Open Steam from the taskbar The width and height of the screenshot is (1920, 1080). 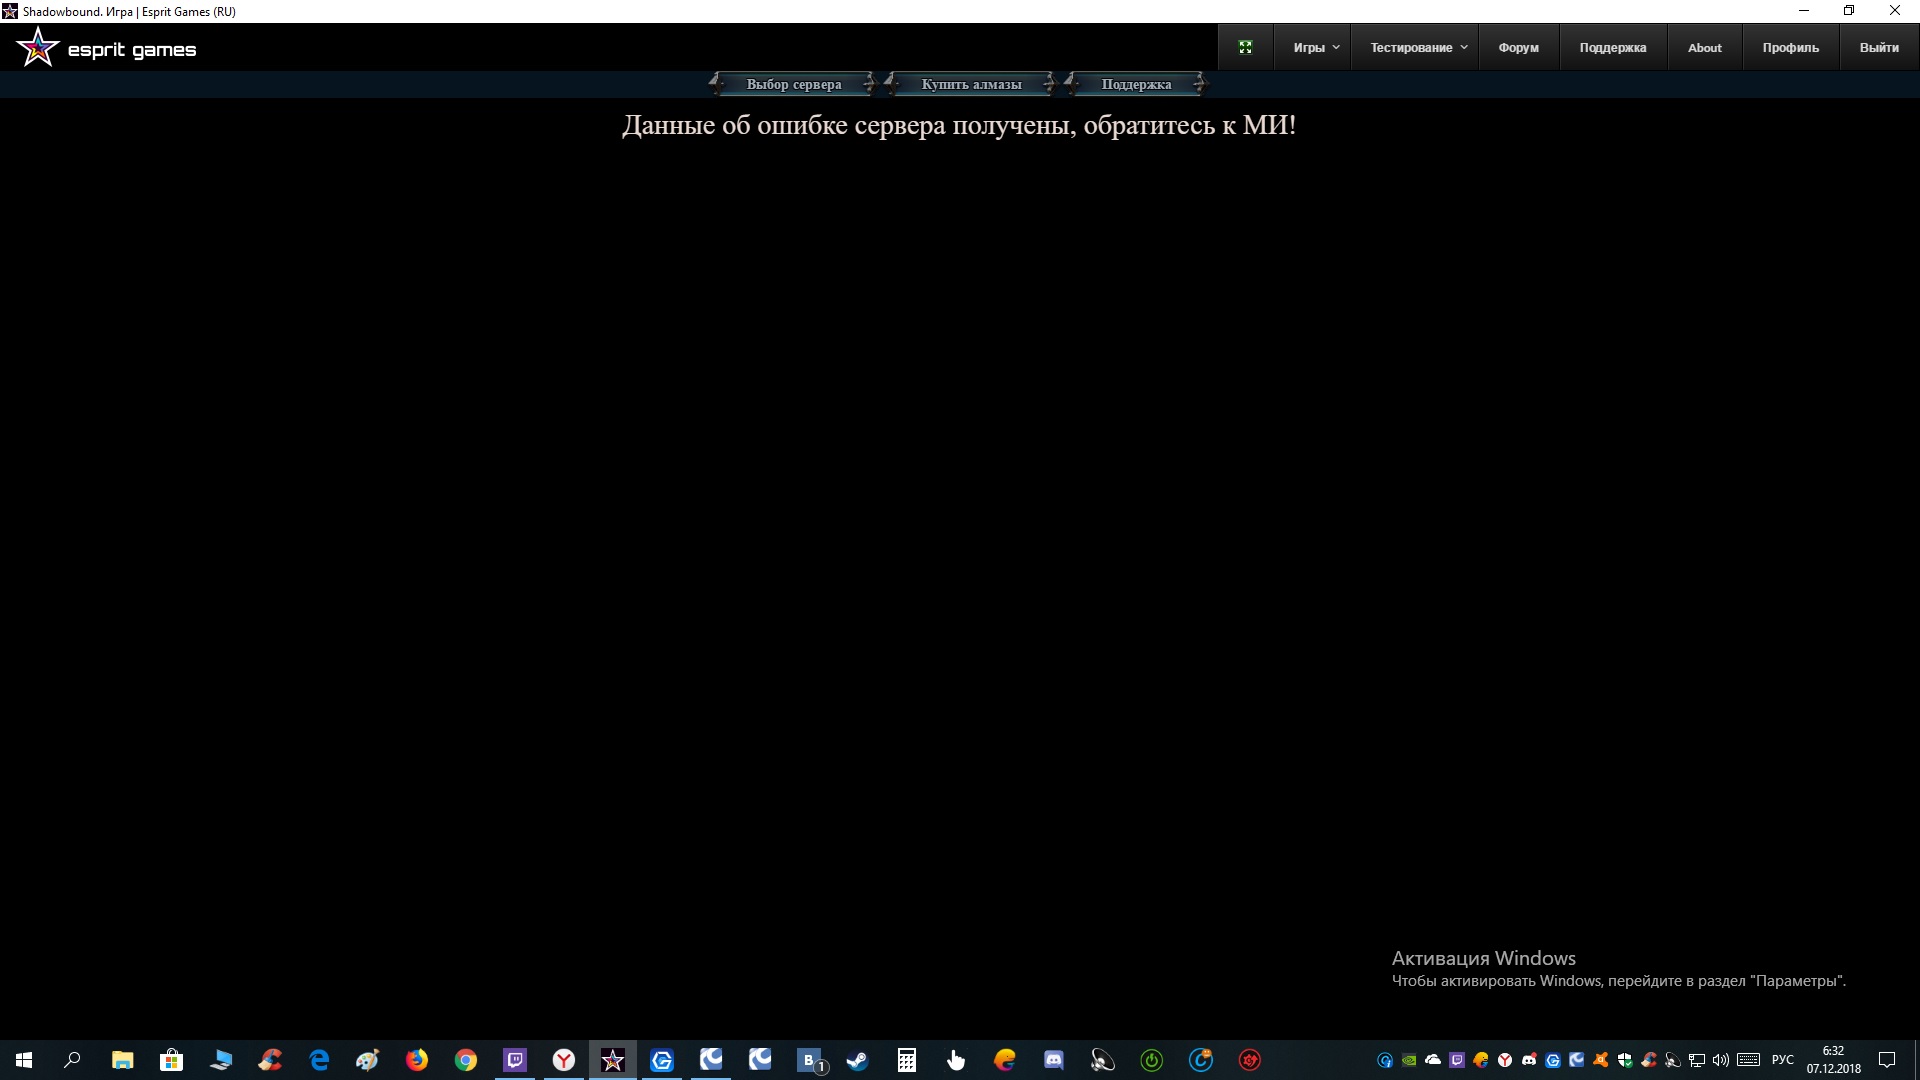pos(857,1060)
